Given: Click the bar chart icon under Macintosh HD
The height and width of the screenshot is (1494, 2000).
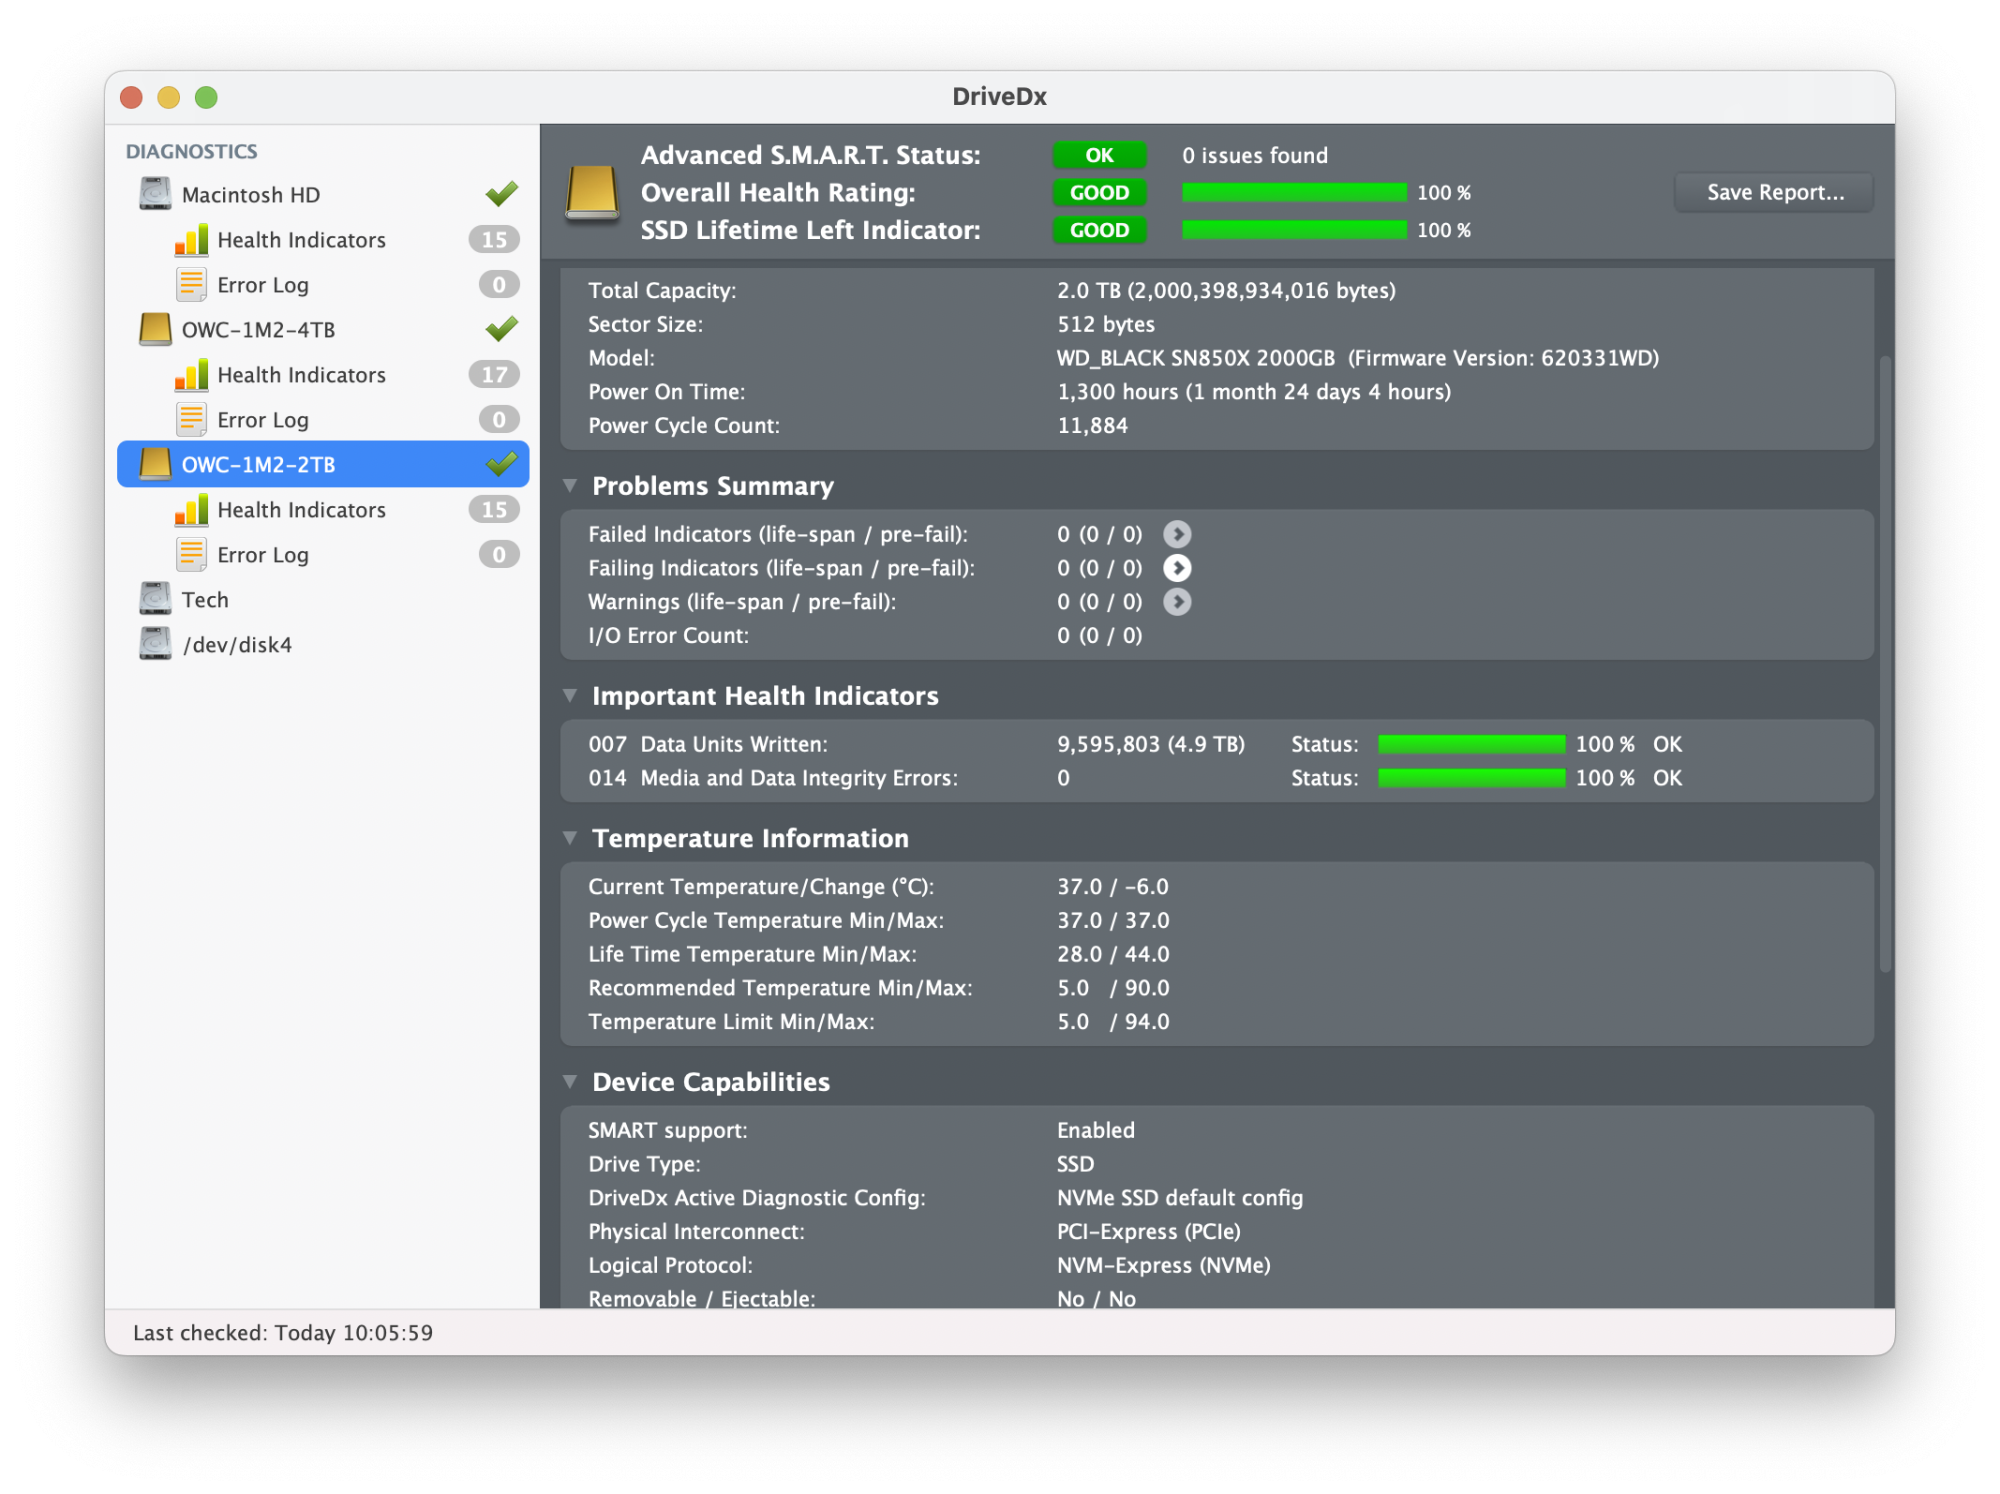Looking at the screenshot, I should pos(191,240).
